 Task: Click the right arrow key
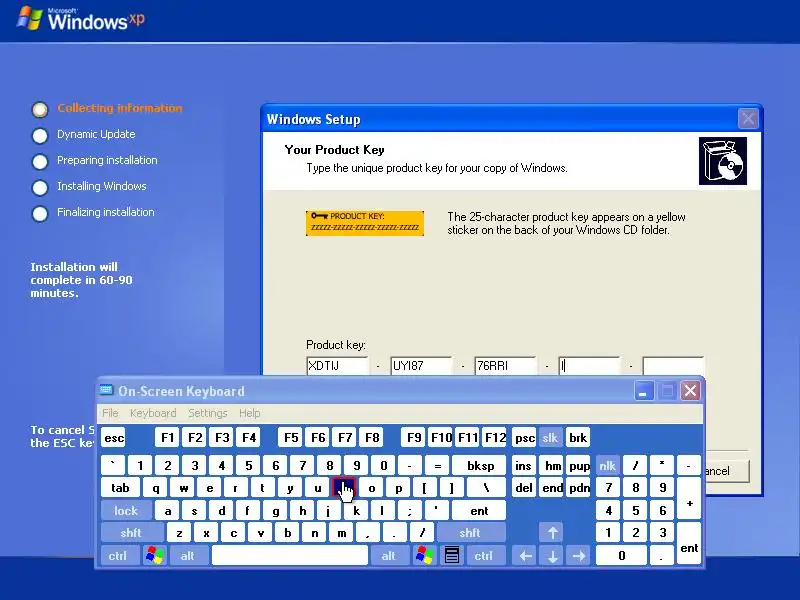(579, 555)
